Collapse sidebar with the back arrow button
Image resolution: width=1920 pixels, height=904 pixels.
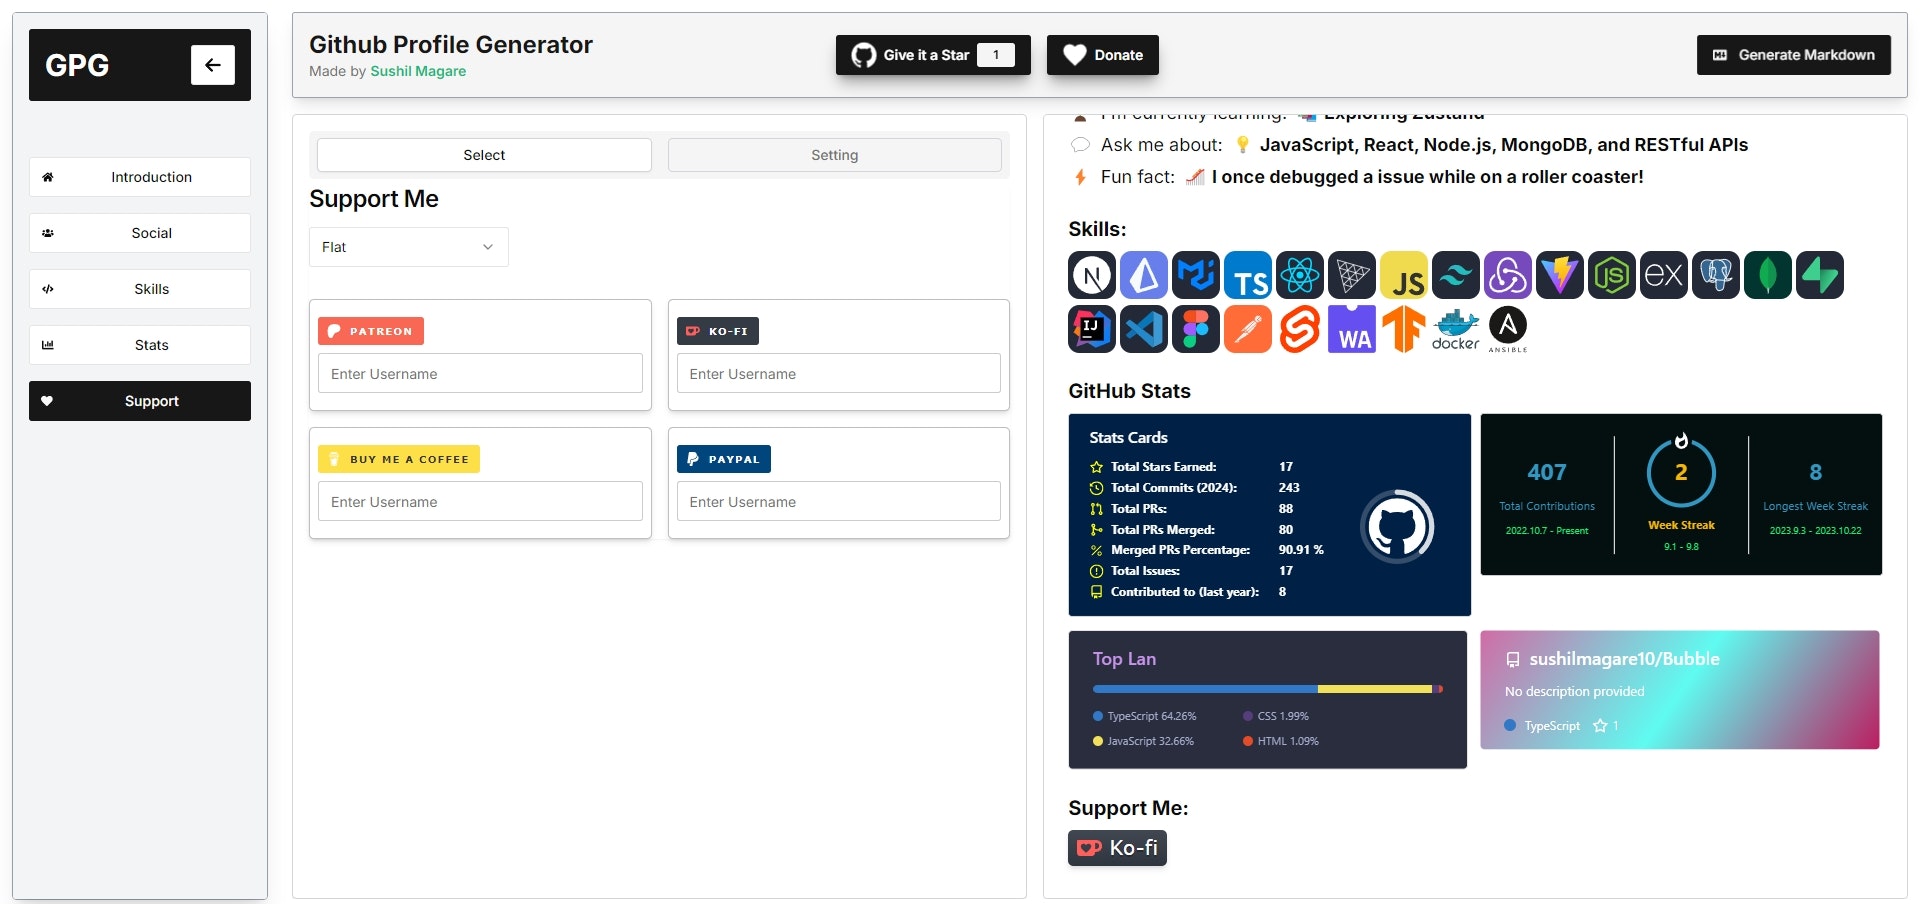[213, 65]
